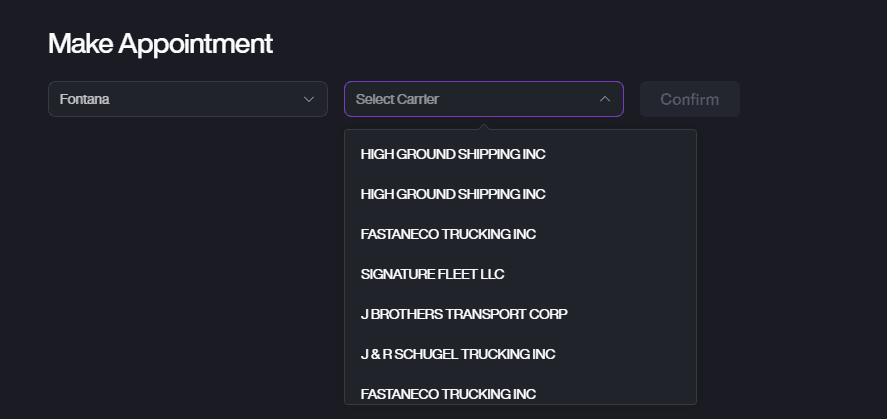Click the Make Appointment heading
887x419 pixels.
(x=160, y=44)
